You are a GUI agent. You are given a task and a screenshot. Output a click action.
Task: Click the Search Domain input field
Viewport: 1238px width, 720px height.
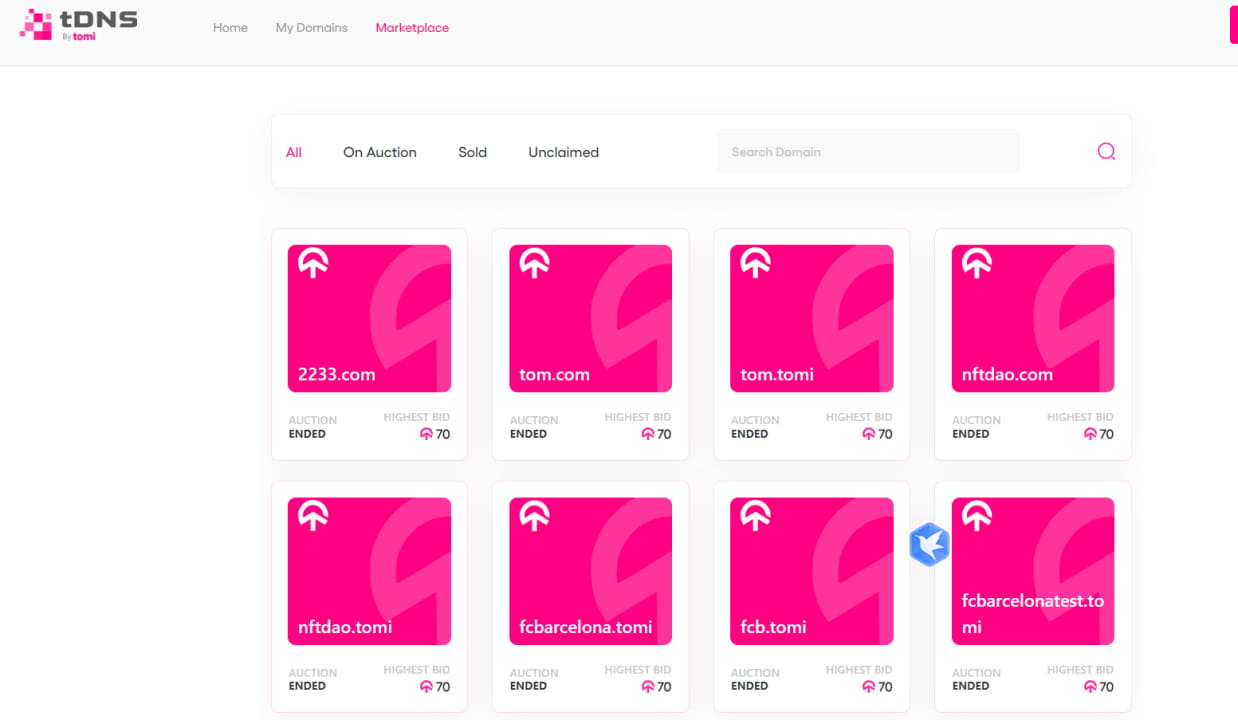point(868,151)
